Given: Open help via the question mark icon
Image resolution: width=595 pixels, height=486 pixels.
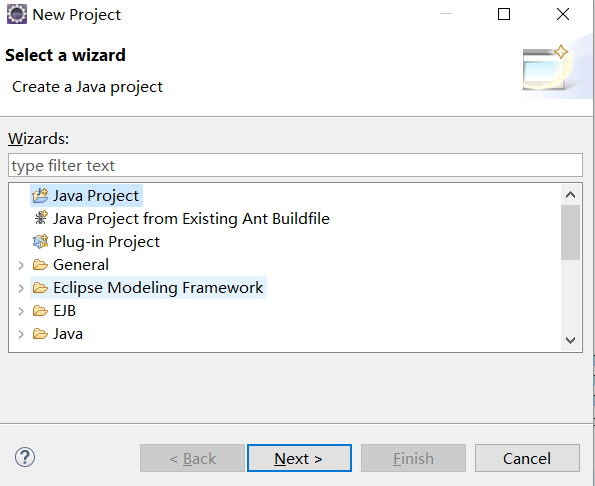Looking at the screenshot, I should 25,458.
